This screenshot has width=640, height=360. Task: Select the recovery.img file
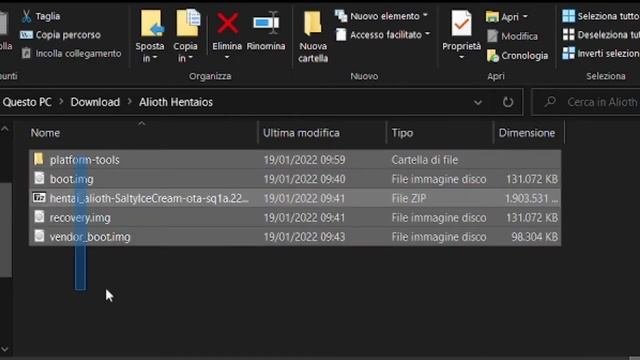point(295,217)
